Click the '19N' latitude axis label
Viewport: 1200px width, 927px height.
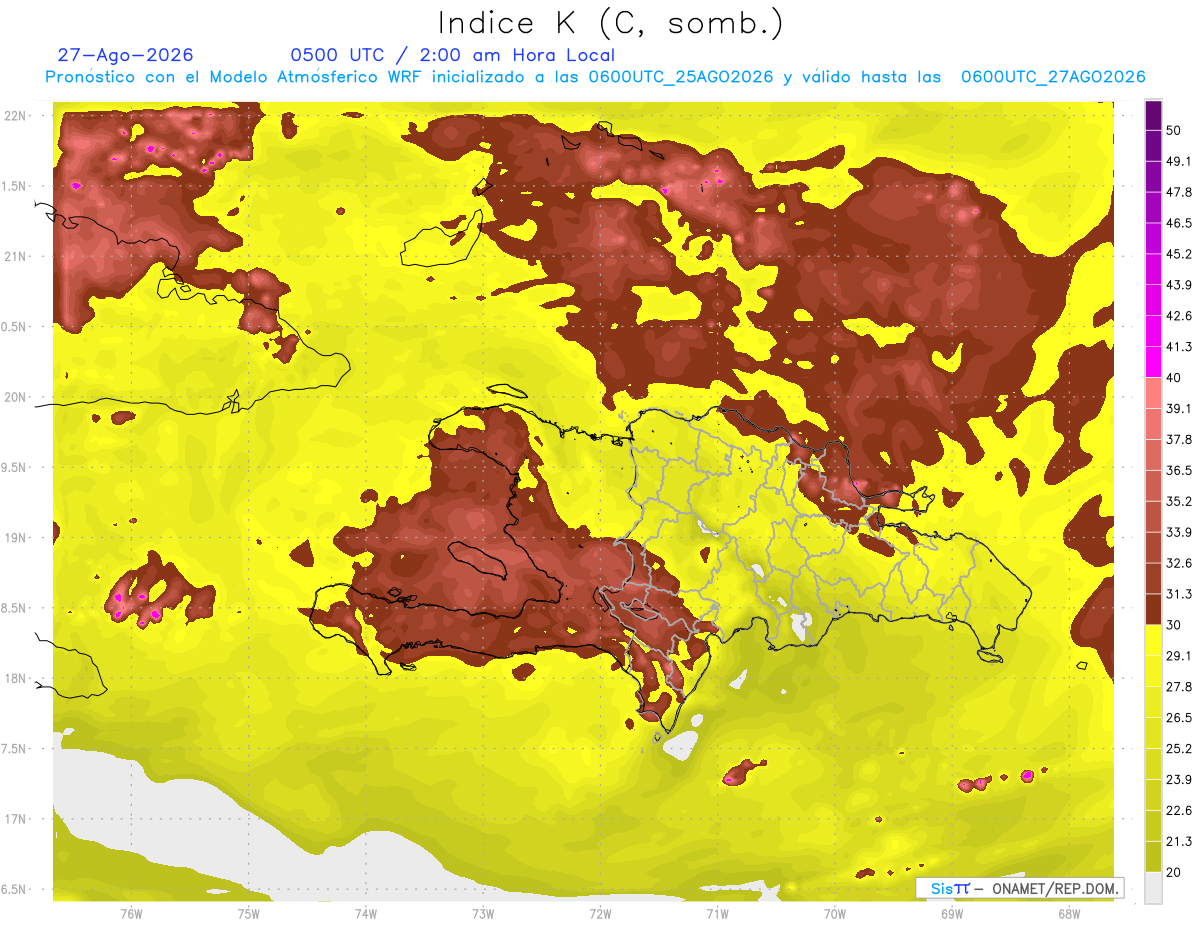point(15,537)
